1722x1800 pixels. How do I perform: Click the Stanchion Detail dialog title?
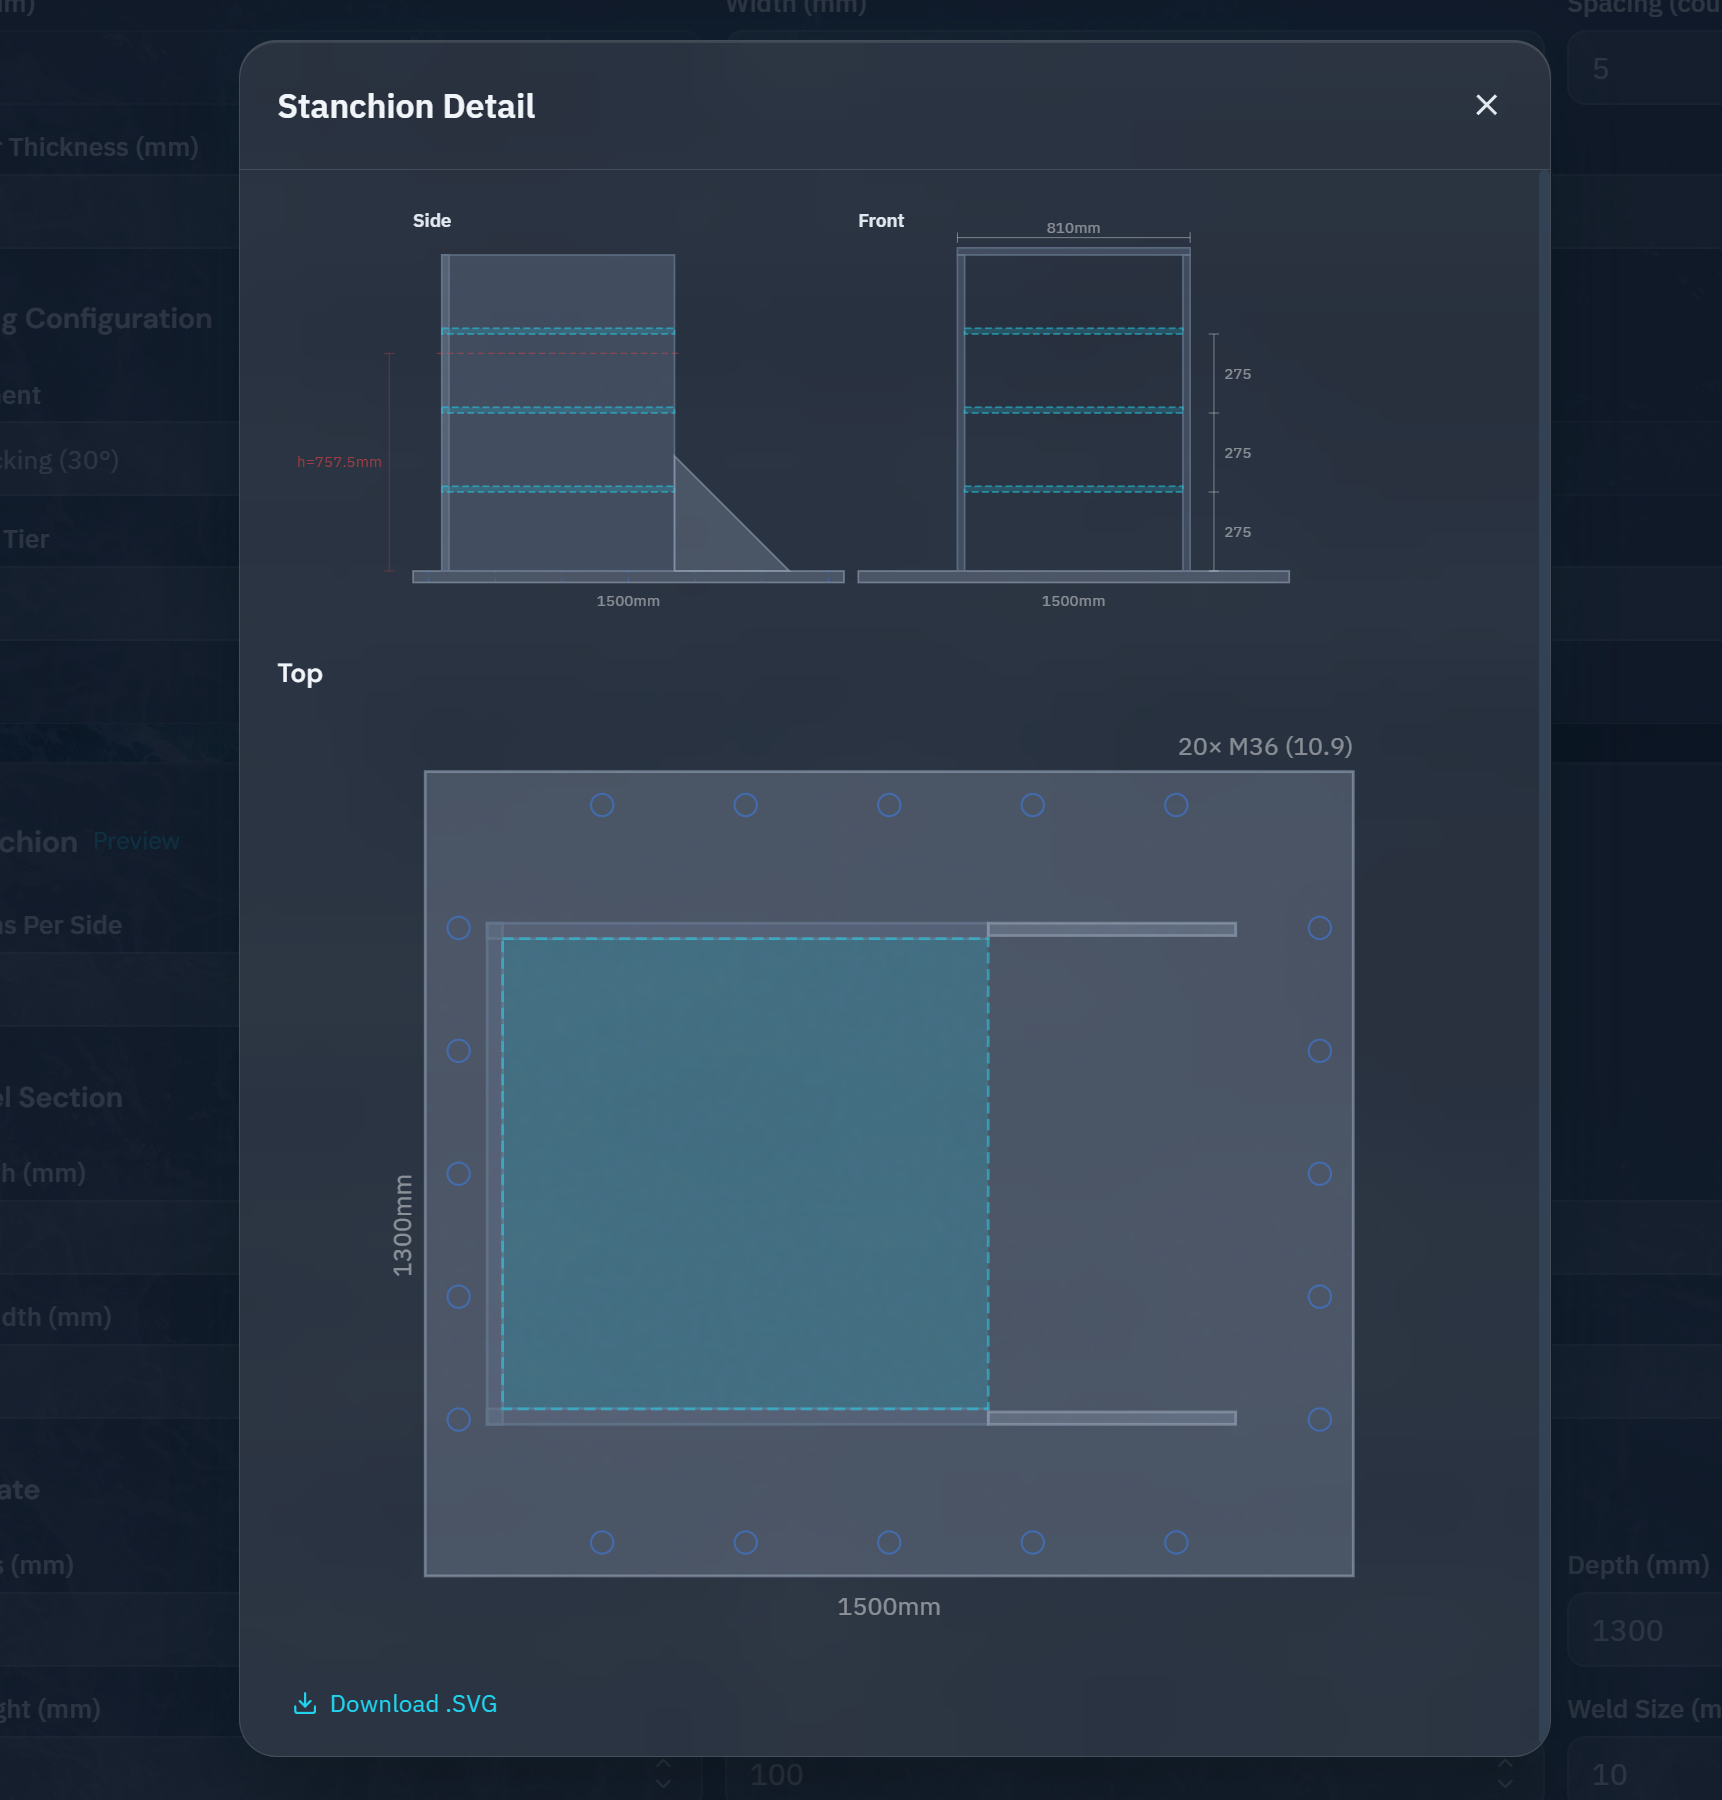pyautogui.click(x=406, y=106)
